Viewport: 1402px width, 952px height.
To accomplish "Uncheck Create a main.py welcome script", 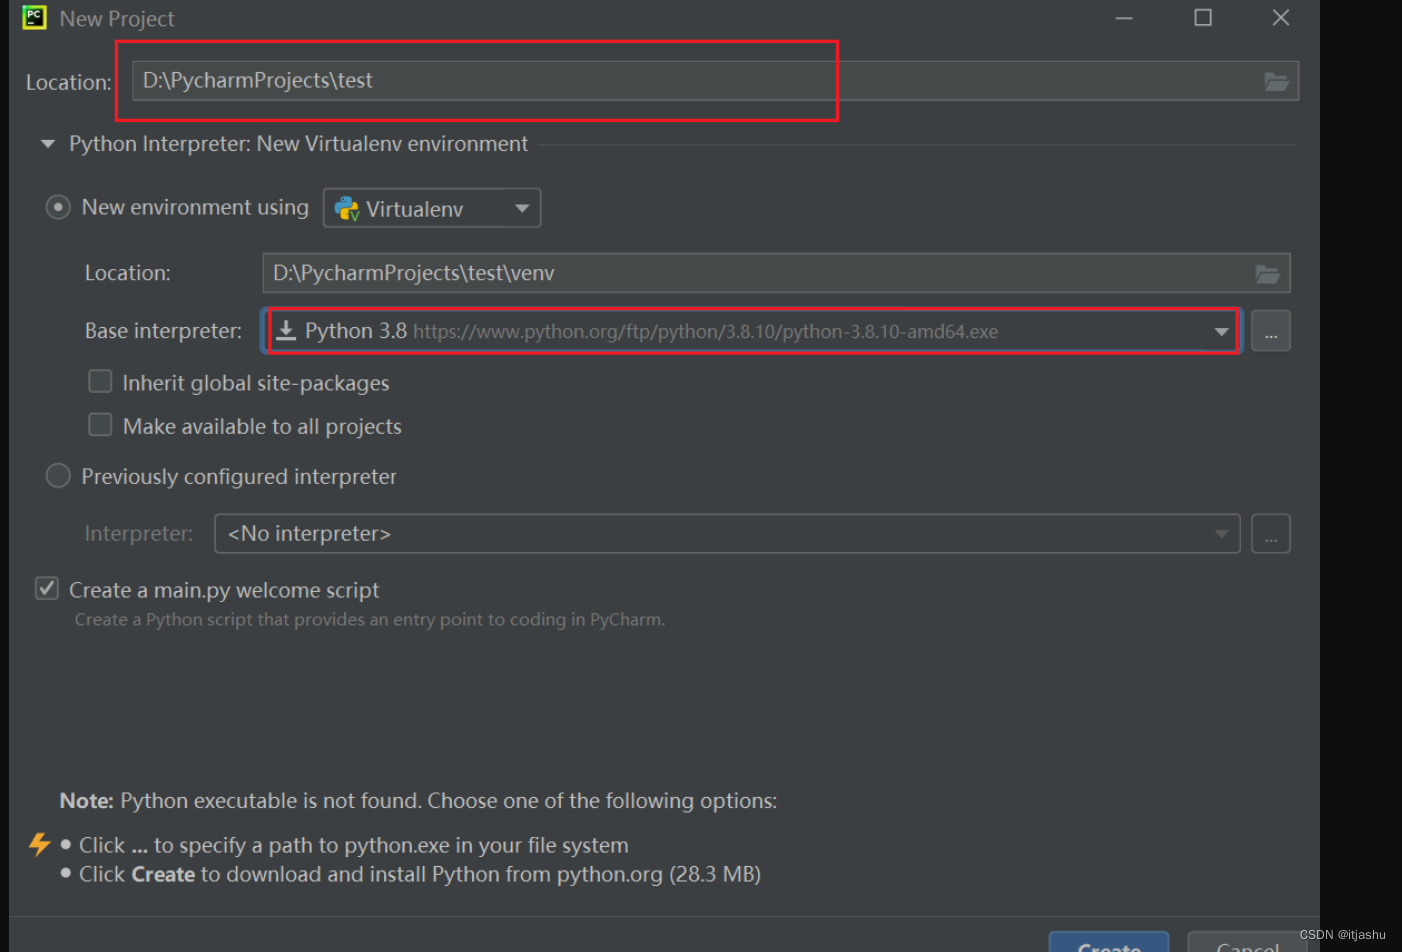I will point(47,588).
